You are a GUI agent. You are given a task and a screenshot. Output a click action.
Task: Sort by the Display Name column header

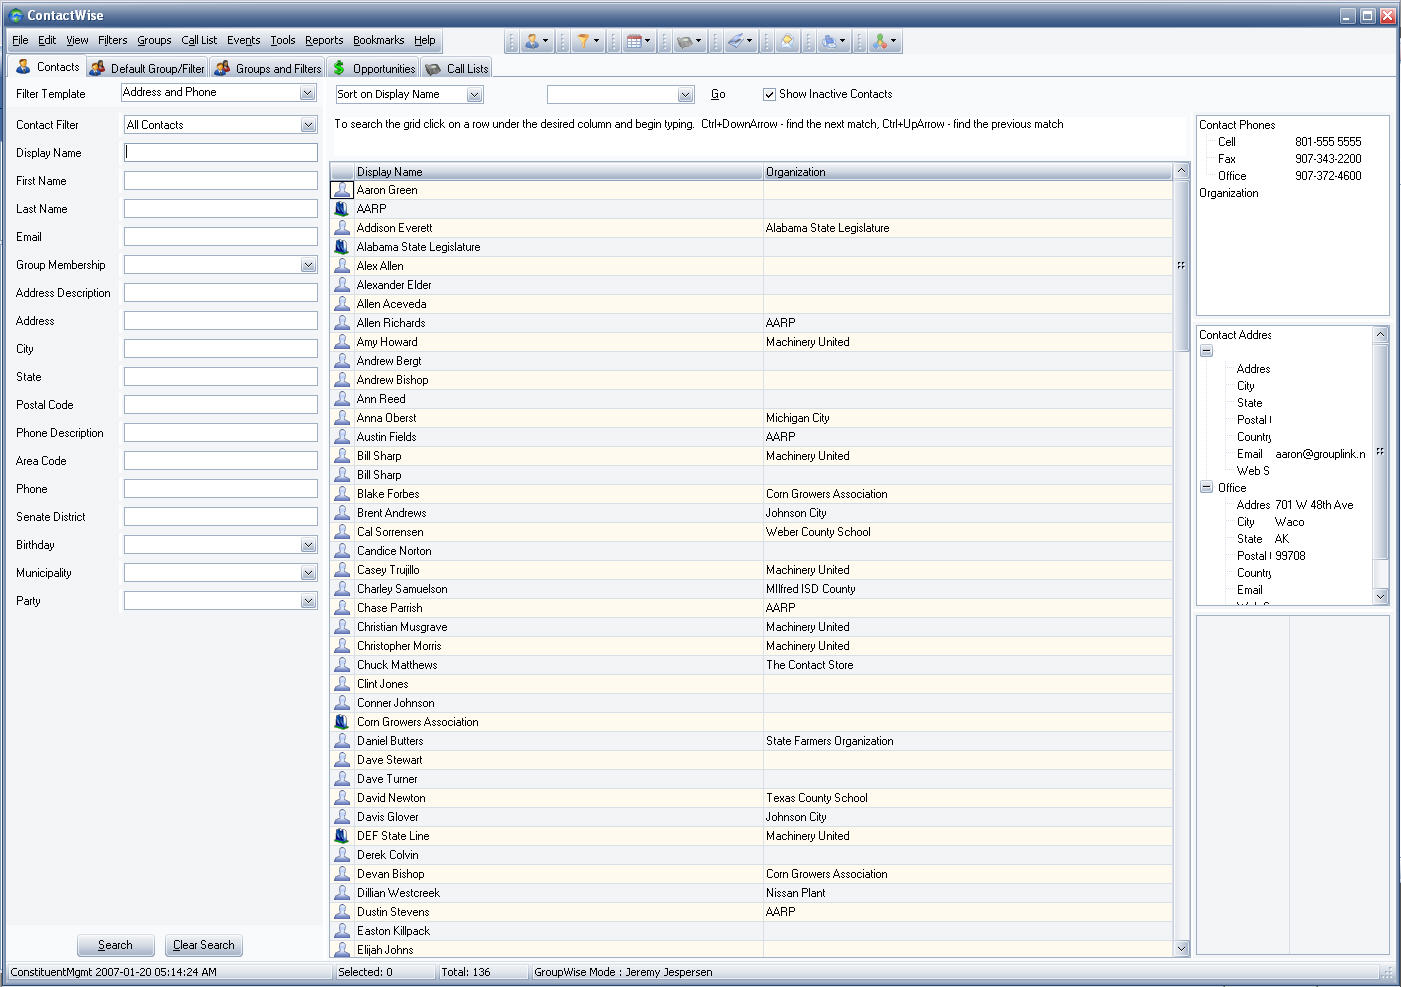click(x=559, y=172)
